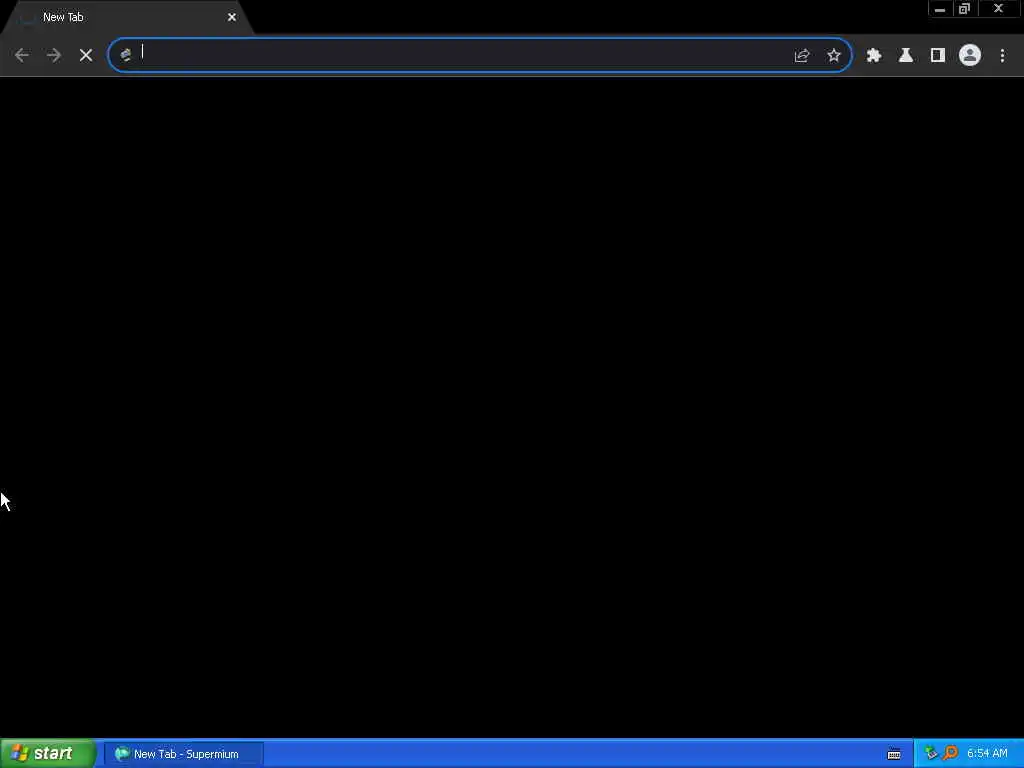This screenshot has width=1024, height=768.
Task: Open the profile avatar menu
Action: click(970, 56)
